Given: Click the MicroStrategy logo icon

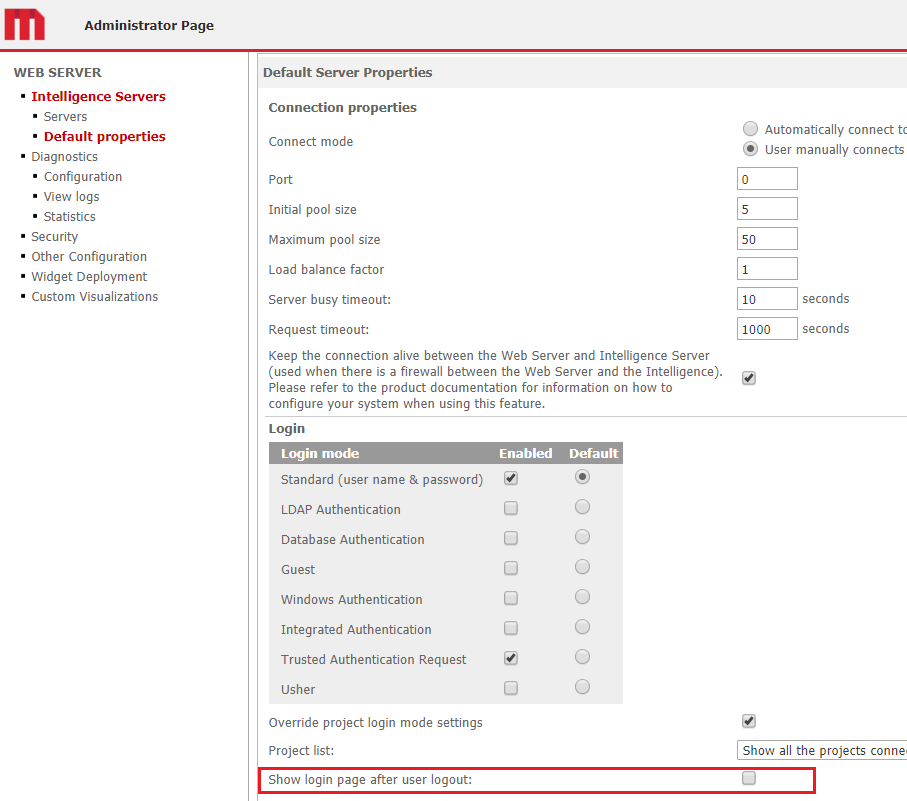Looking at the screenshot, I should [x=24, y=24].
